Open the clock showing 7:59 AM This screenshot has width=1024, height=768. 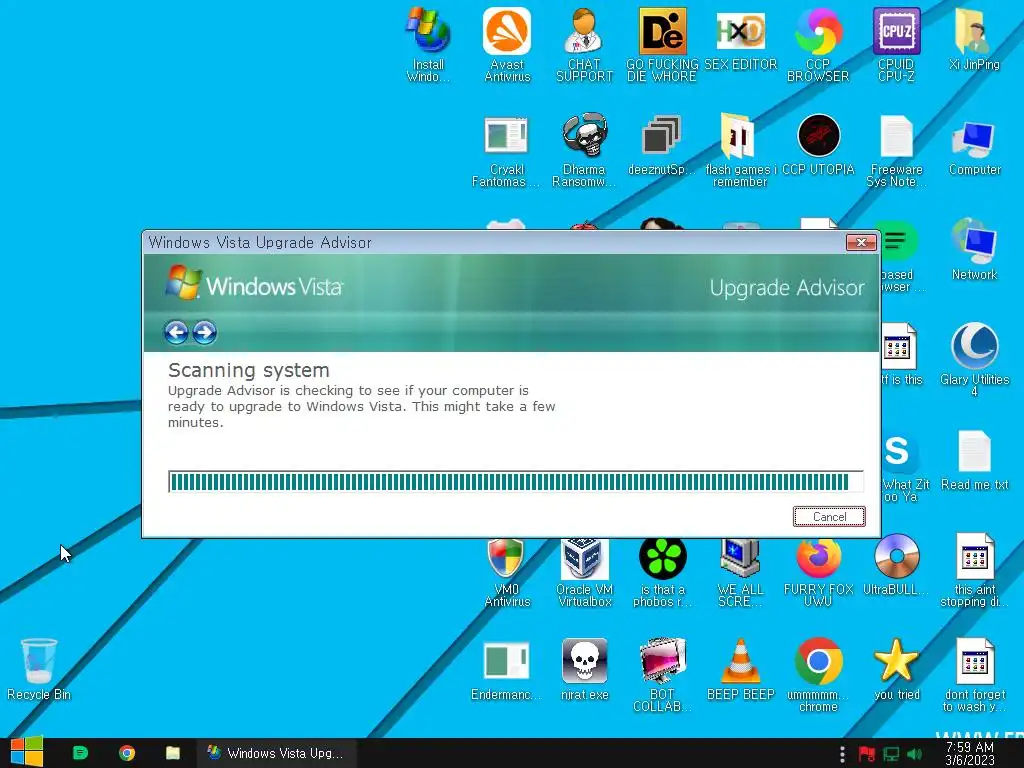pyautogui.click(x=969, y=754)
